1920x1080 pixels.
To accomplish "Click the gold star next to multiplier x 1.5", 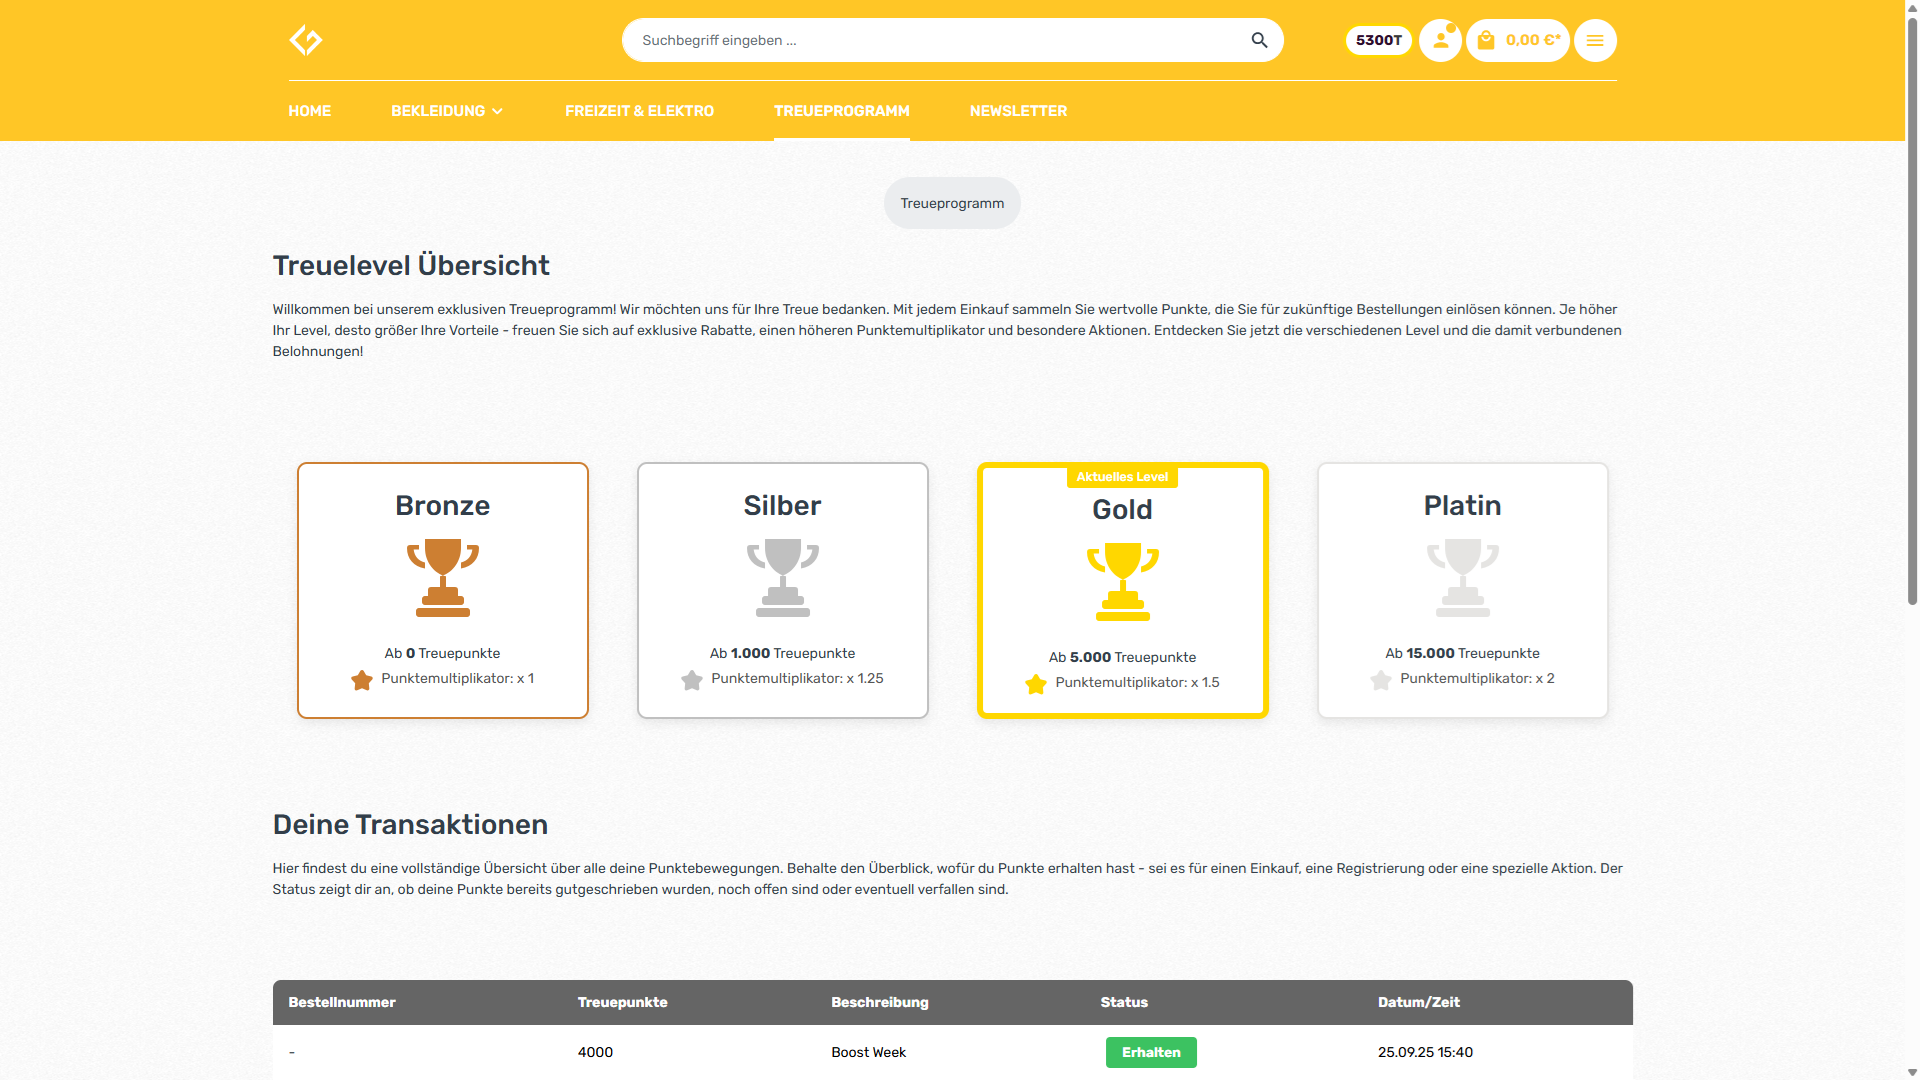I will (x=1036, y=684).
